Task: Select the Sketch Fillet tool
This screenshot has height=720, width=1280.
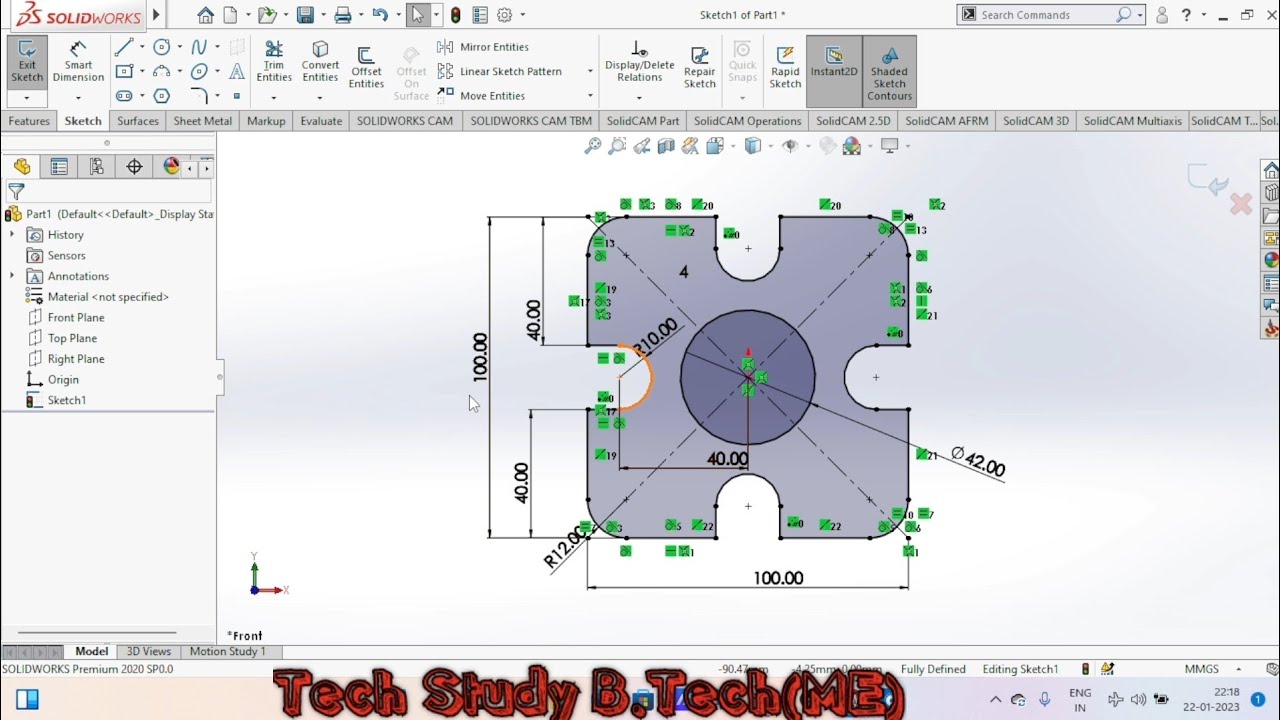Action: [199, 96]
